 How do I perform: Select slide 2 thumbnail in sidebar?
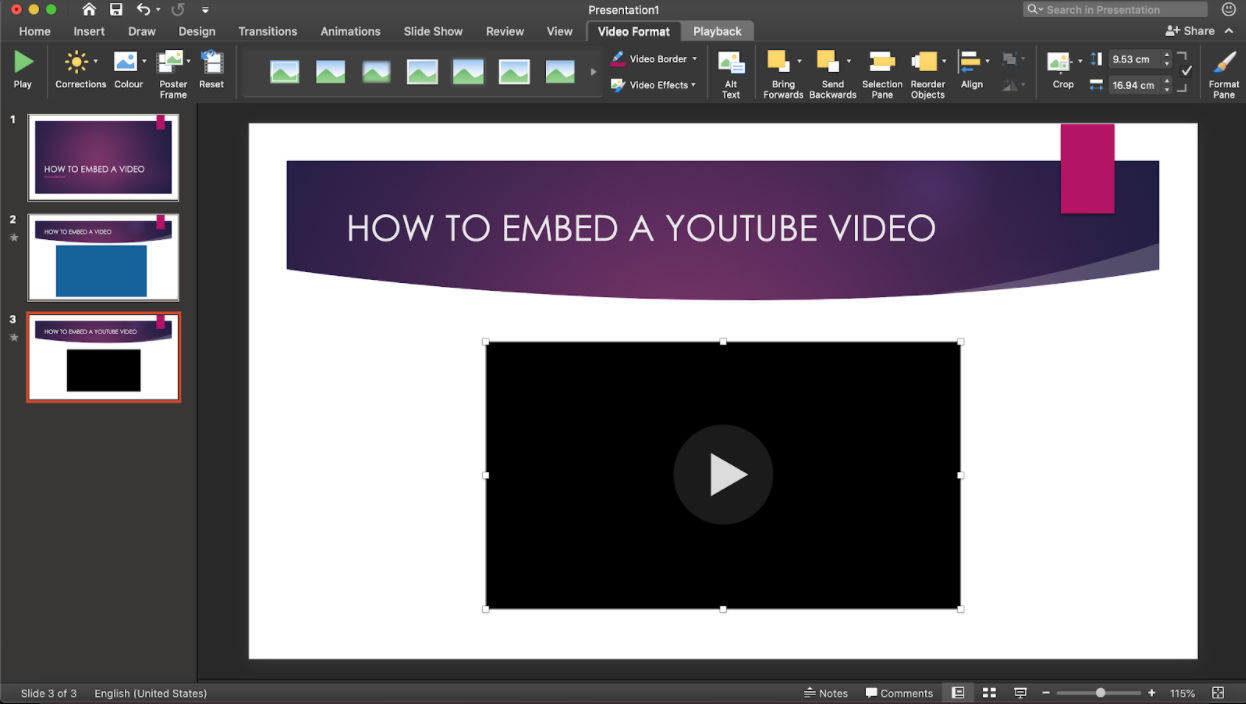click(103, 257)
